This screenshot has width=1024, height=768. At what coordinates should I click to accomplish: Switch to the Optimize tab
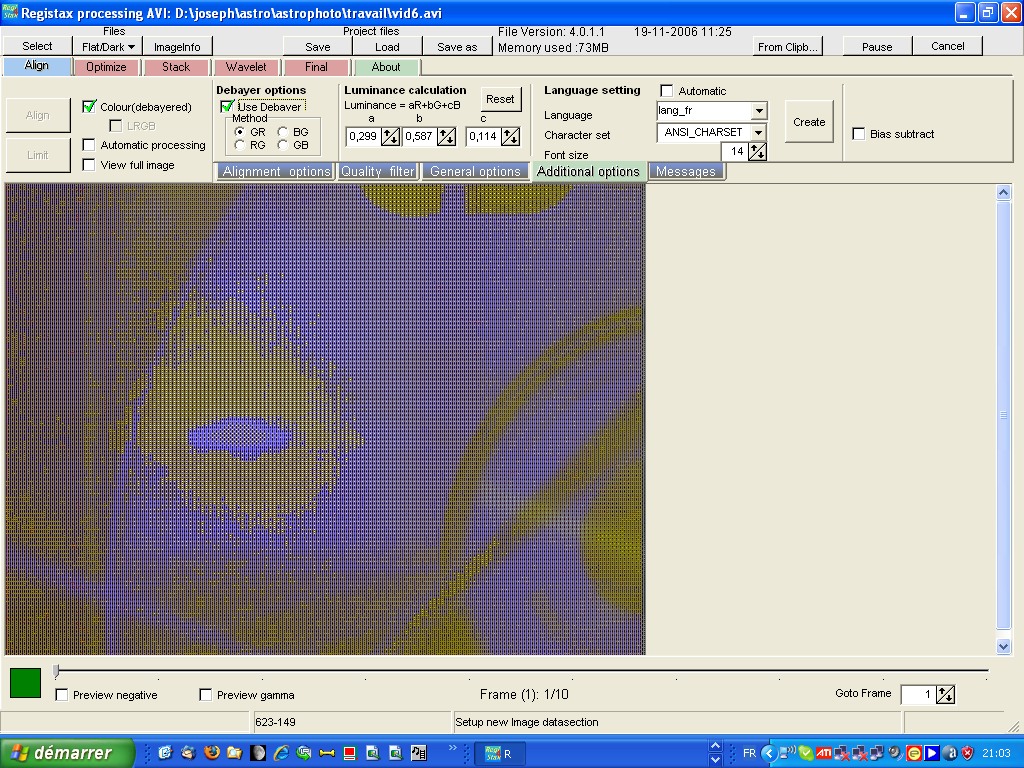tap(106, 67)
